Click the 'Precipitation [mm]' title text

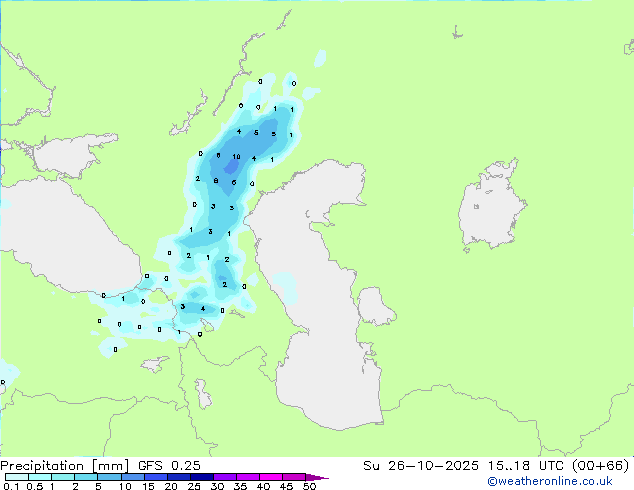pos(65,466)
